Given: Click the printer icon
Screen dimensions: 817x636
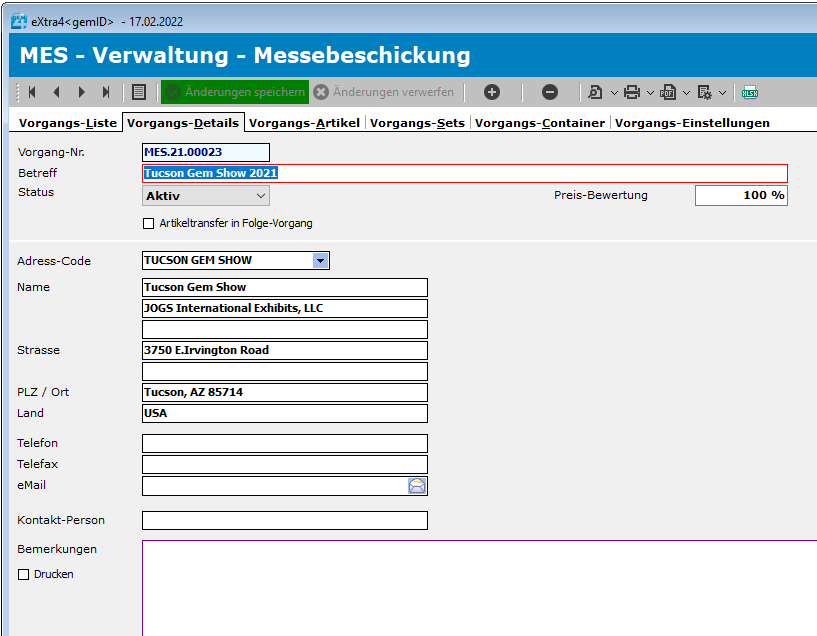Looking at the screenshot, I should coord(633,91).
